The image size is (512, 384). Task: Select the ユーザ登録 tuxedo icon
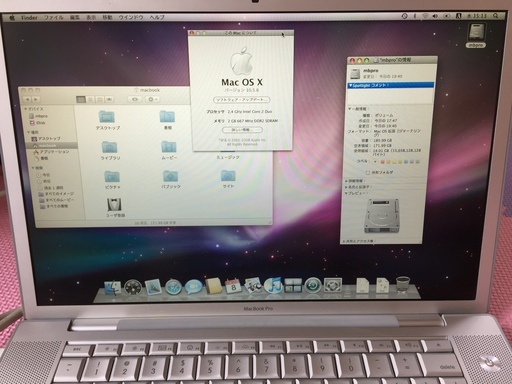point(114,205)
